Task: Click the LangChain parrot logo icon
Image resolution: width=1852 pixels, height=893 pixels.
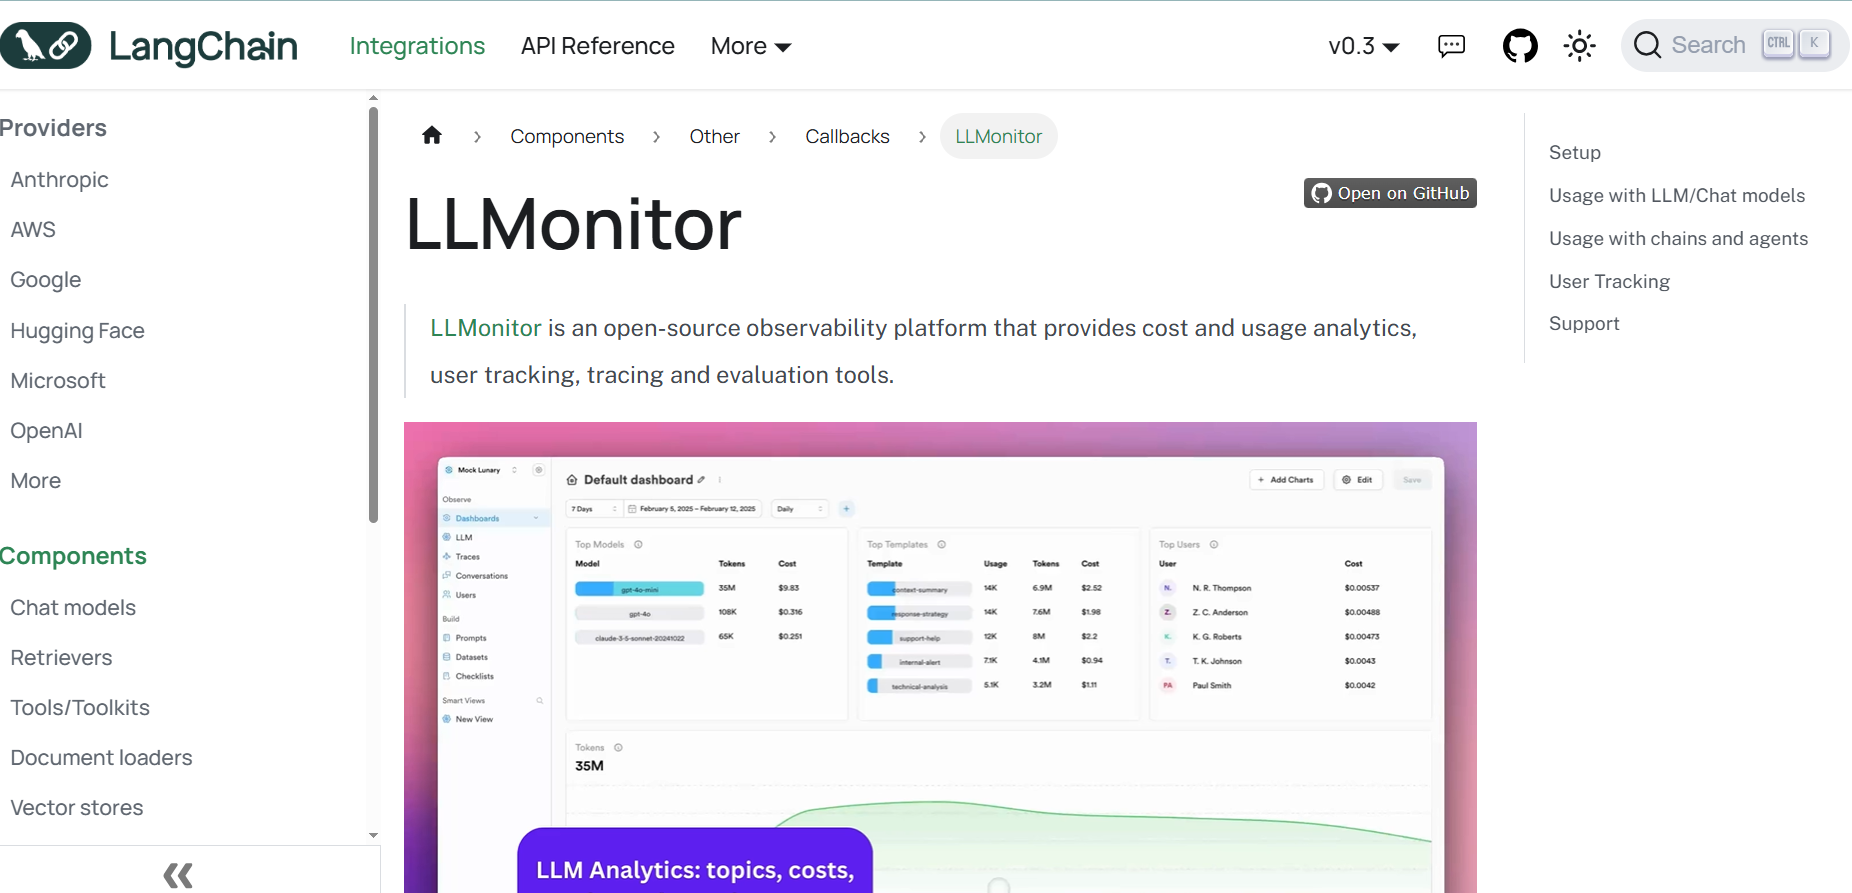Action: 45,46
